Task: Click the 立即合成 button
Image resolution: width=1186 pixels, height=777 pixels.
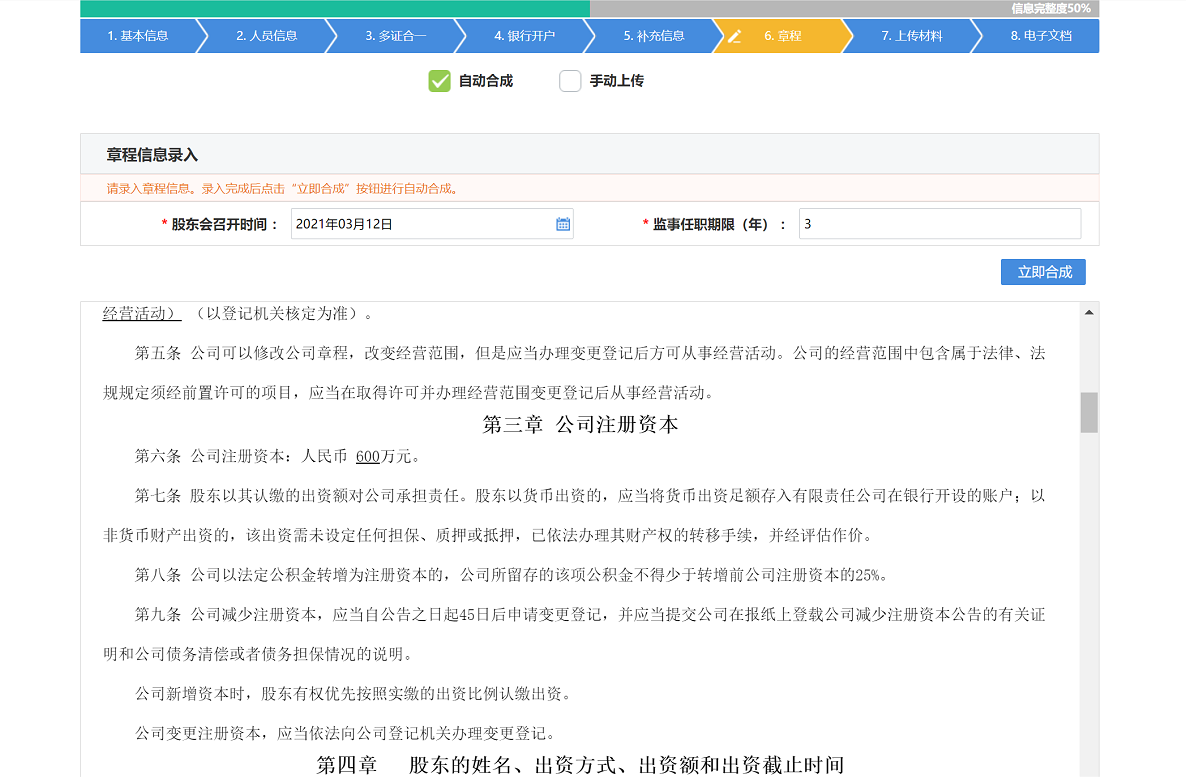Action: pyautogui.click(x=1043, y=272)
